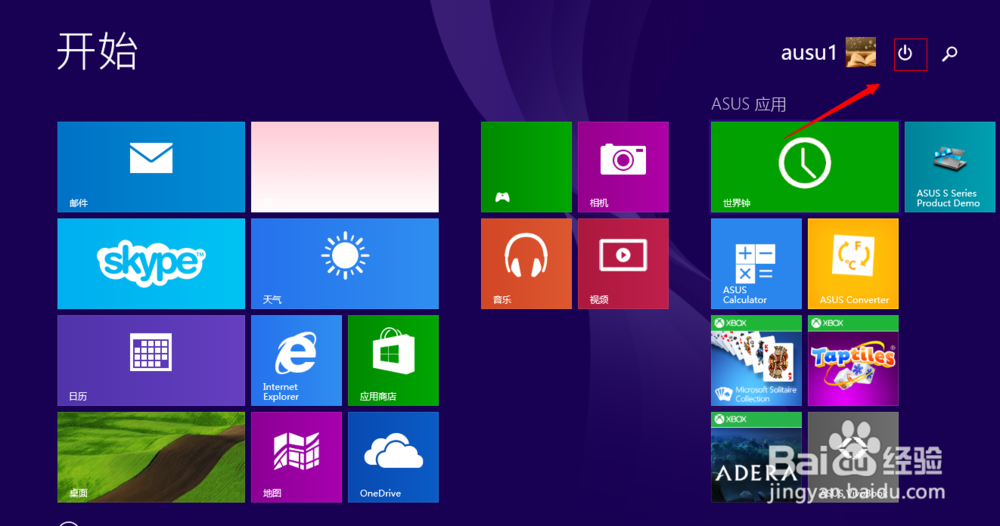Open the blank pink photo tile
Viewport: 1000px width, 526px height.
pos(345,167)
